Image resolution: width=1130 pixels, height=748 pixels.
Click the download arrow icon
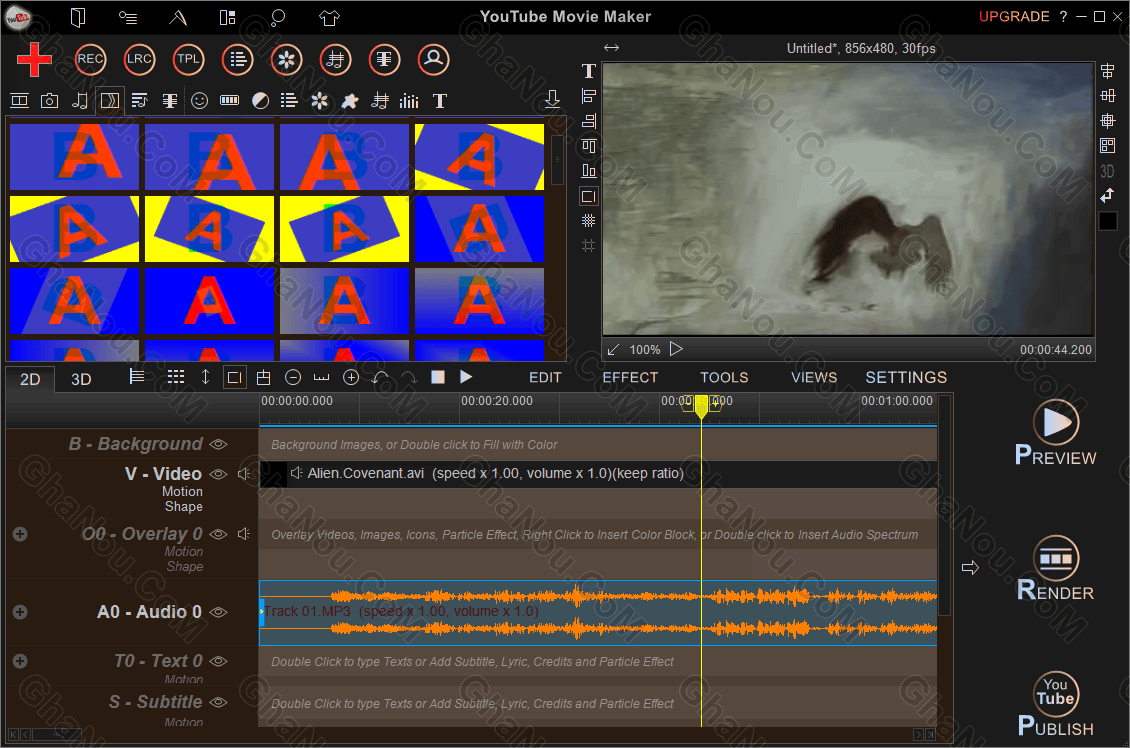tap(552, 99)
